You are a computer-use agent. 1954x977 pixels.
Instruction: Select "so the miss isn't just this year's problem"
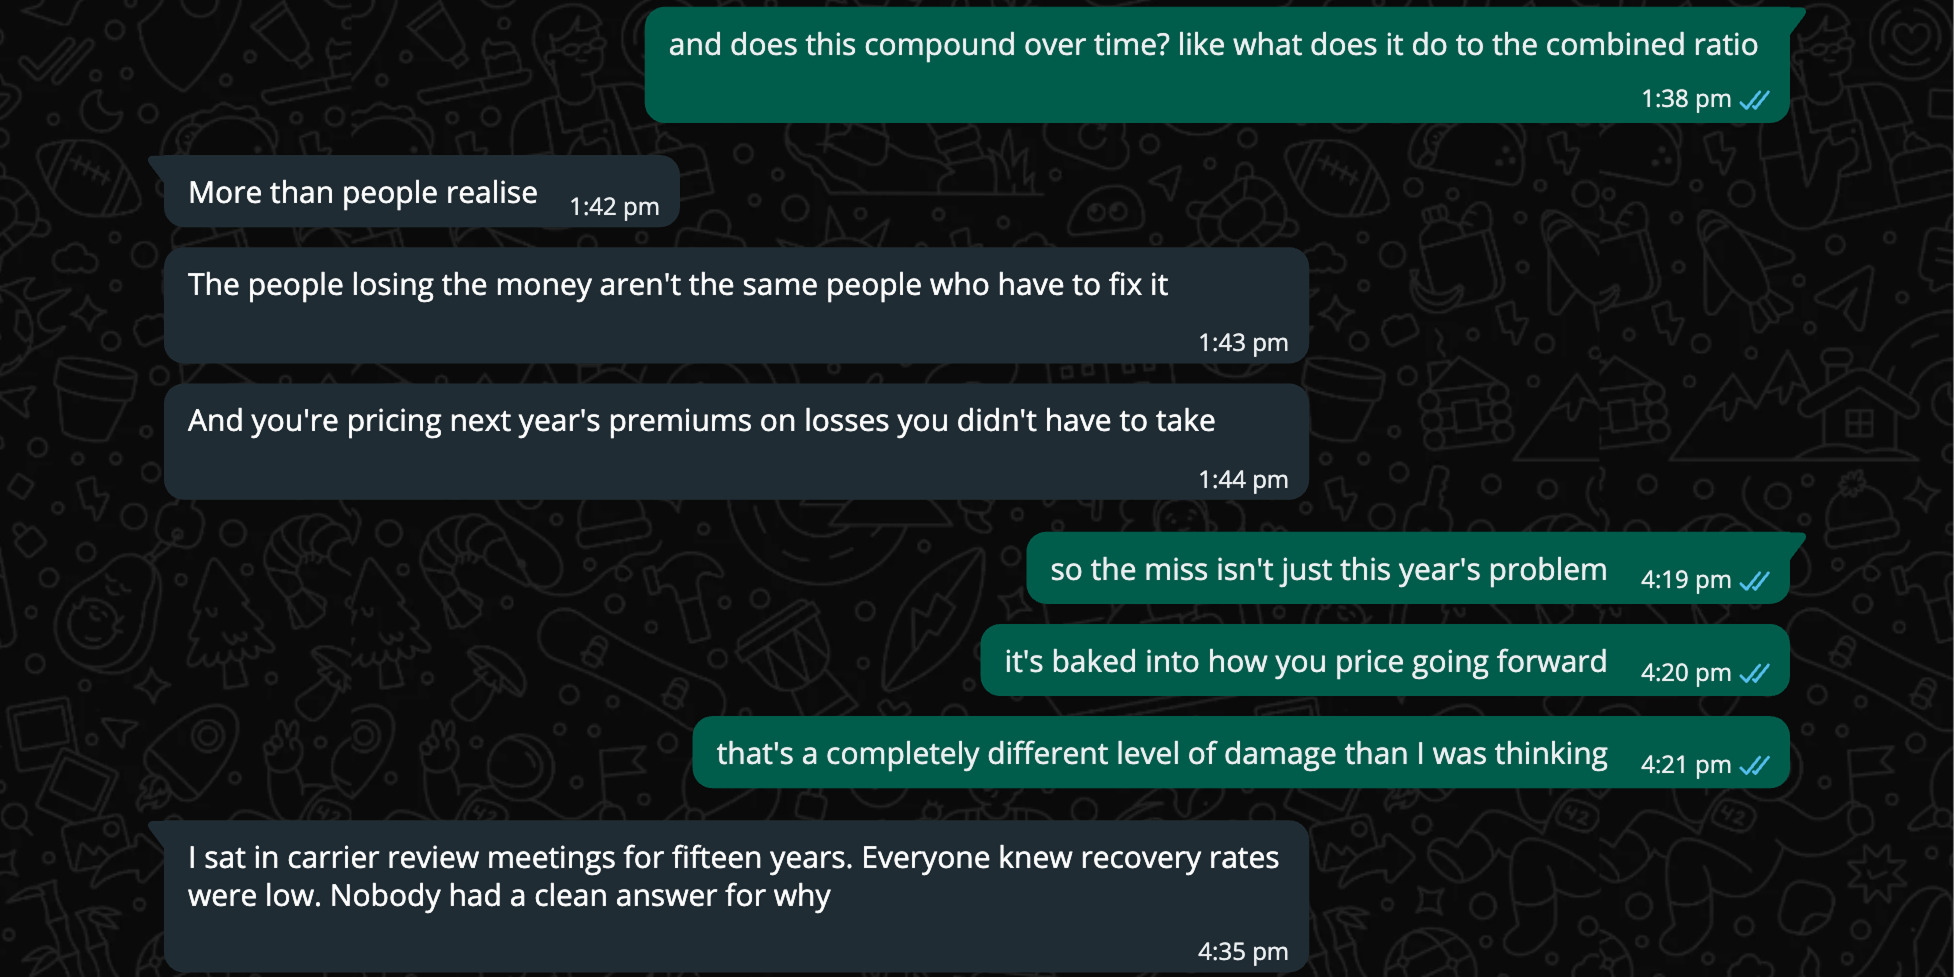(1328, 570)
